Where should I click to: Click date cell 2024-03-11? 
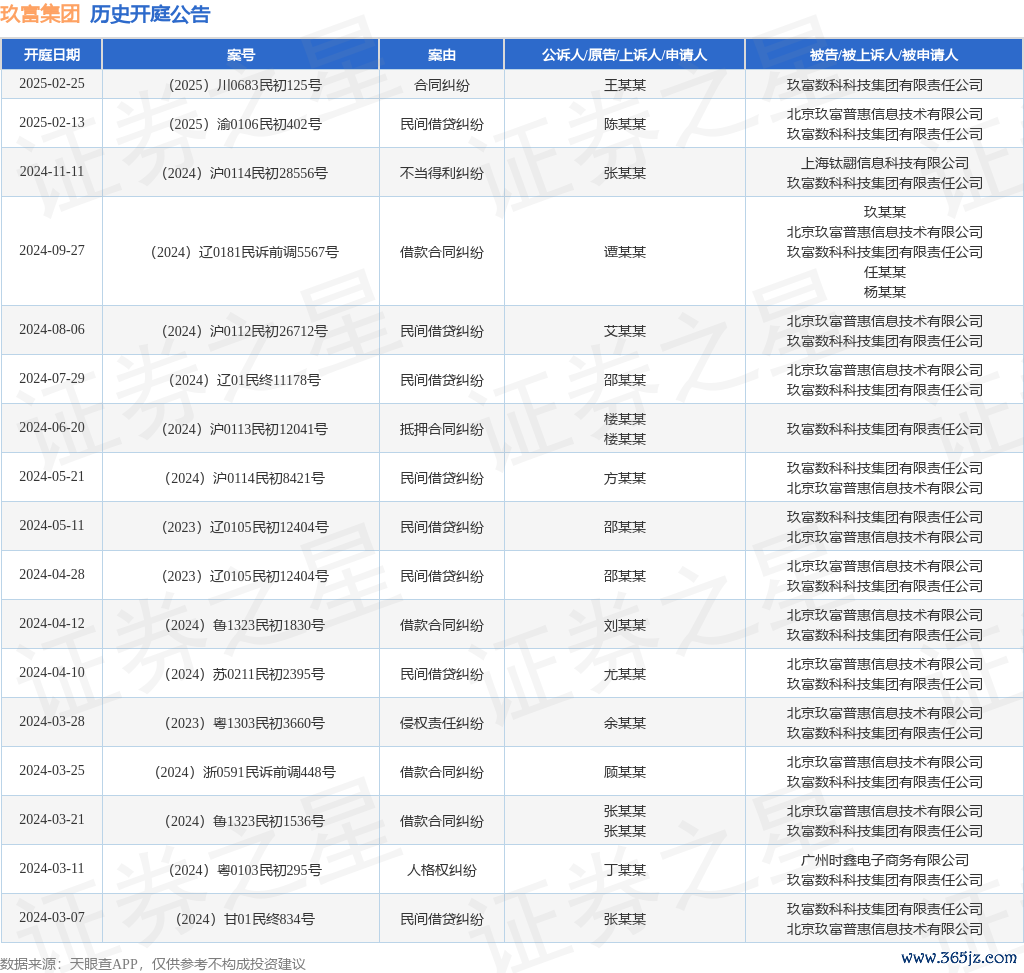click(52, 869)
